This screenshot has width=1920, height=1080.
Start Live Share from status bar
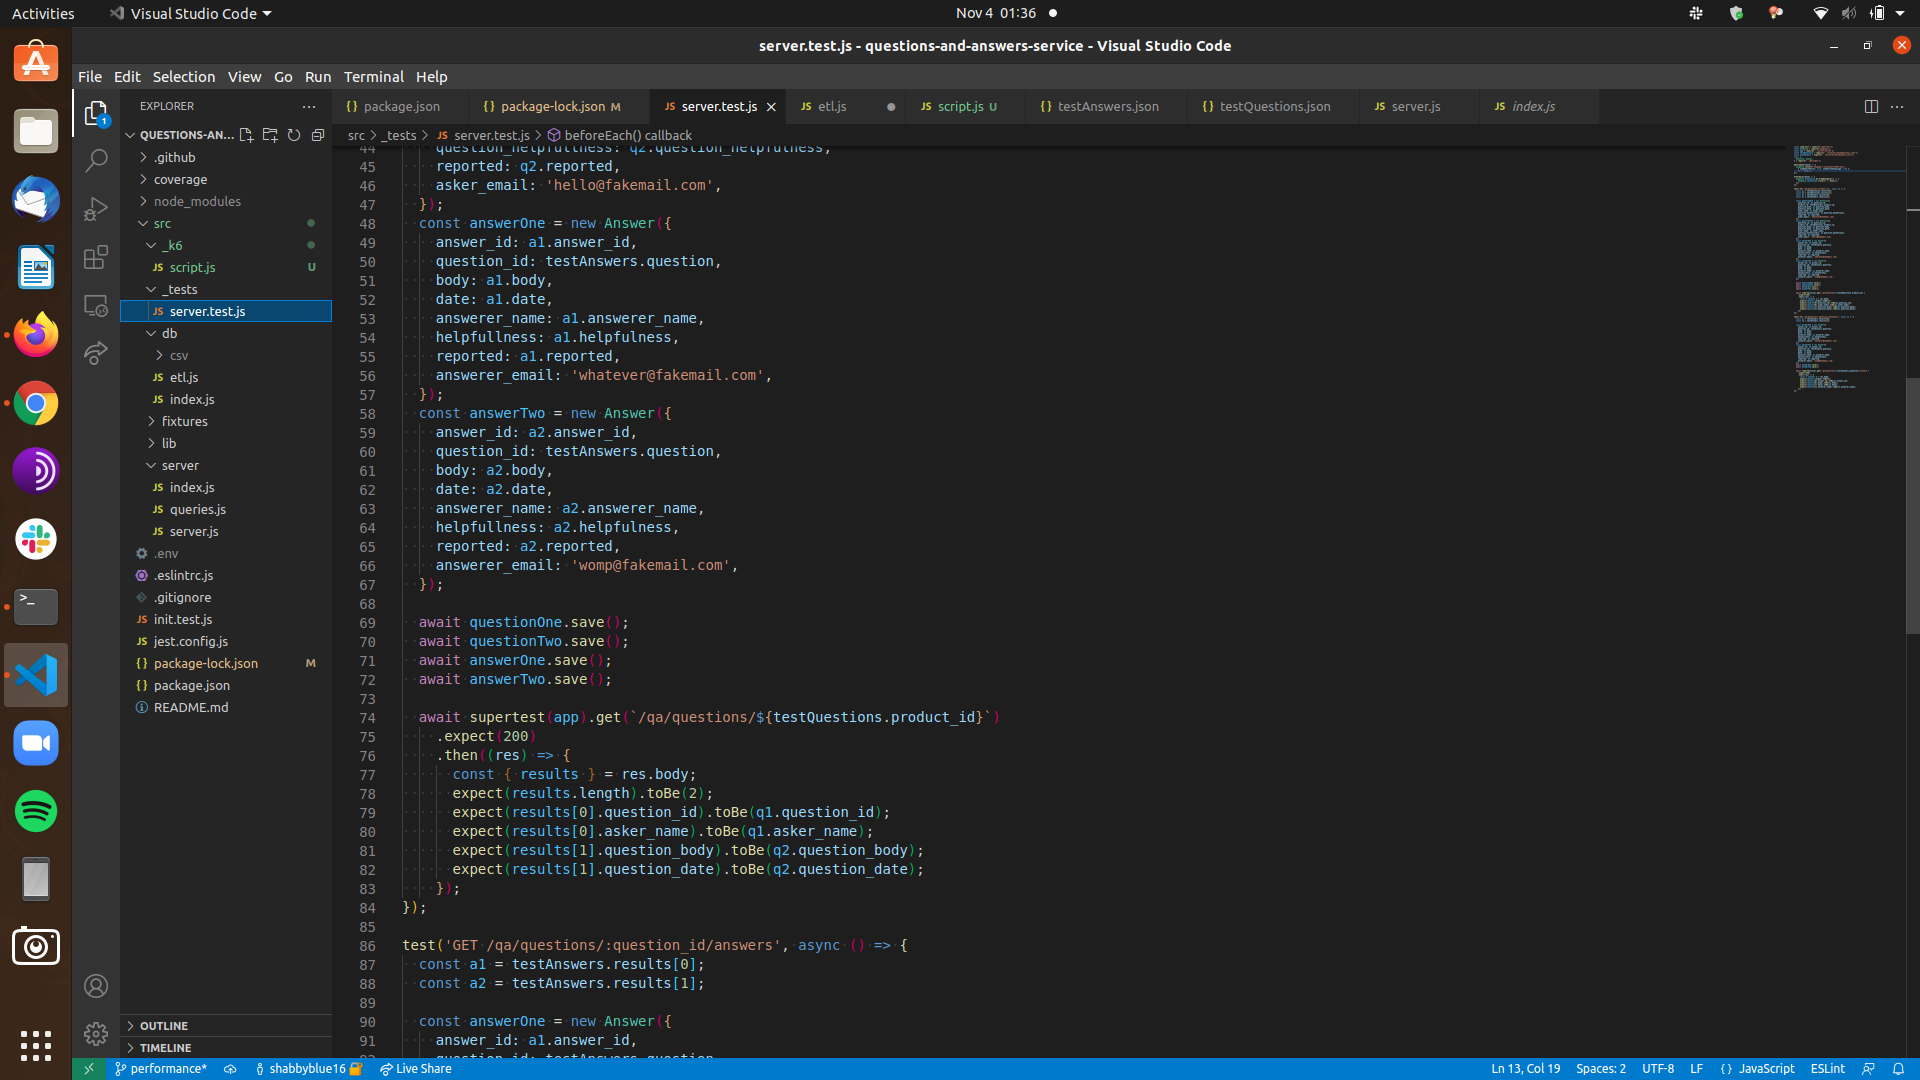pyautogui.click(x=416, y=1069)
